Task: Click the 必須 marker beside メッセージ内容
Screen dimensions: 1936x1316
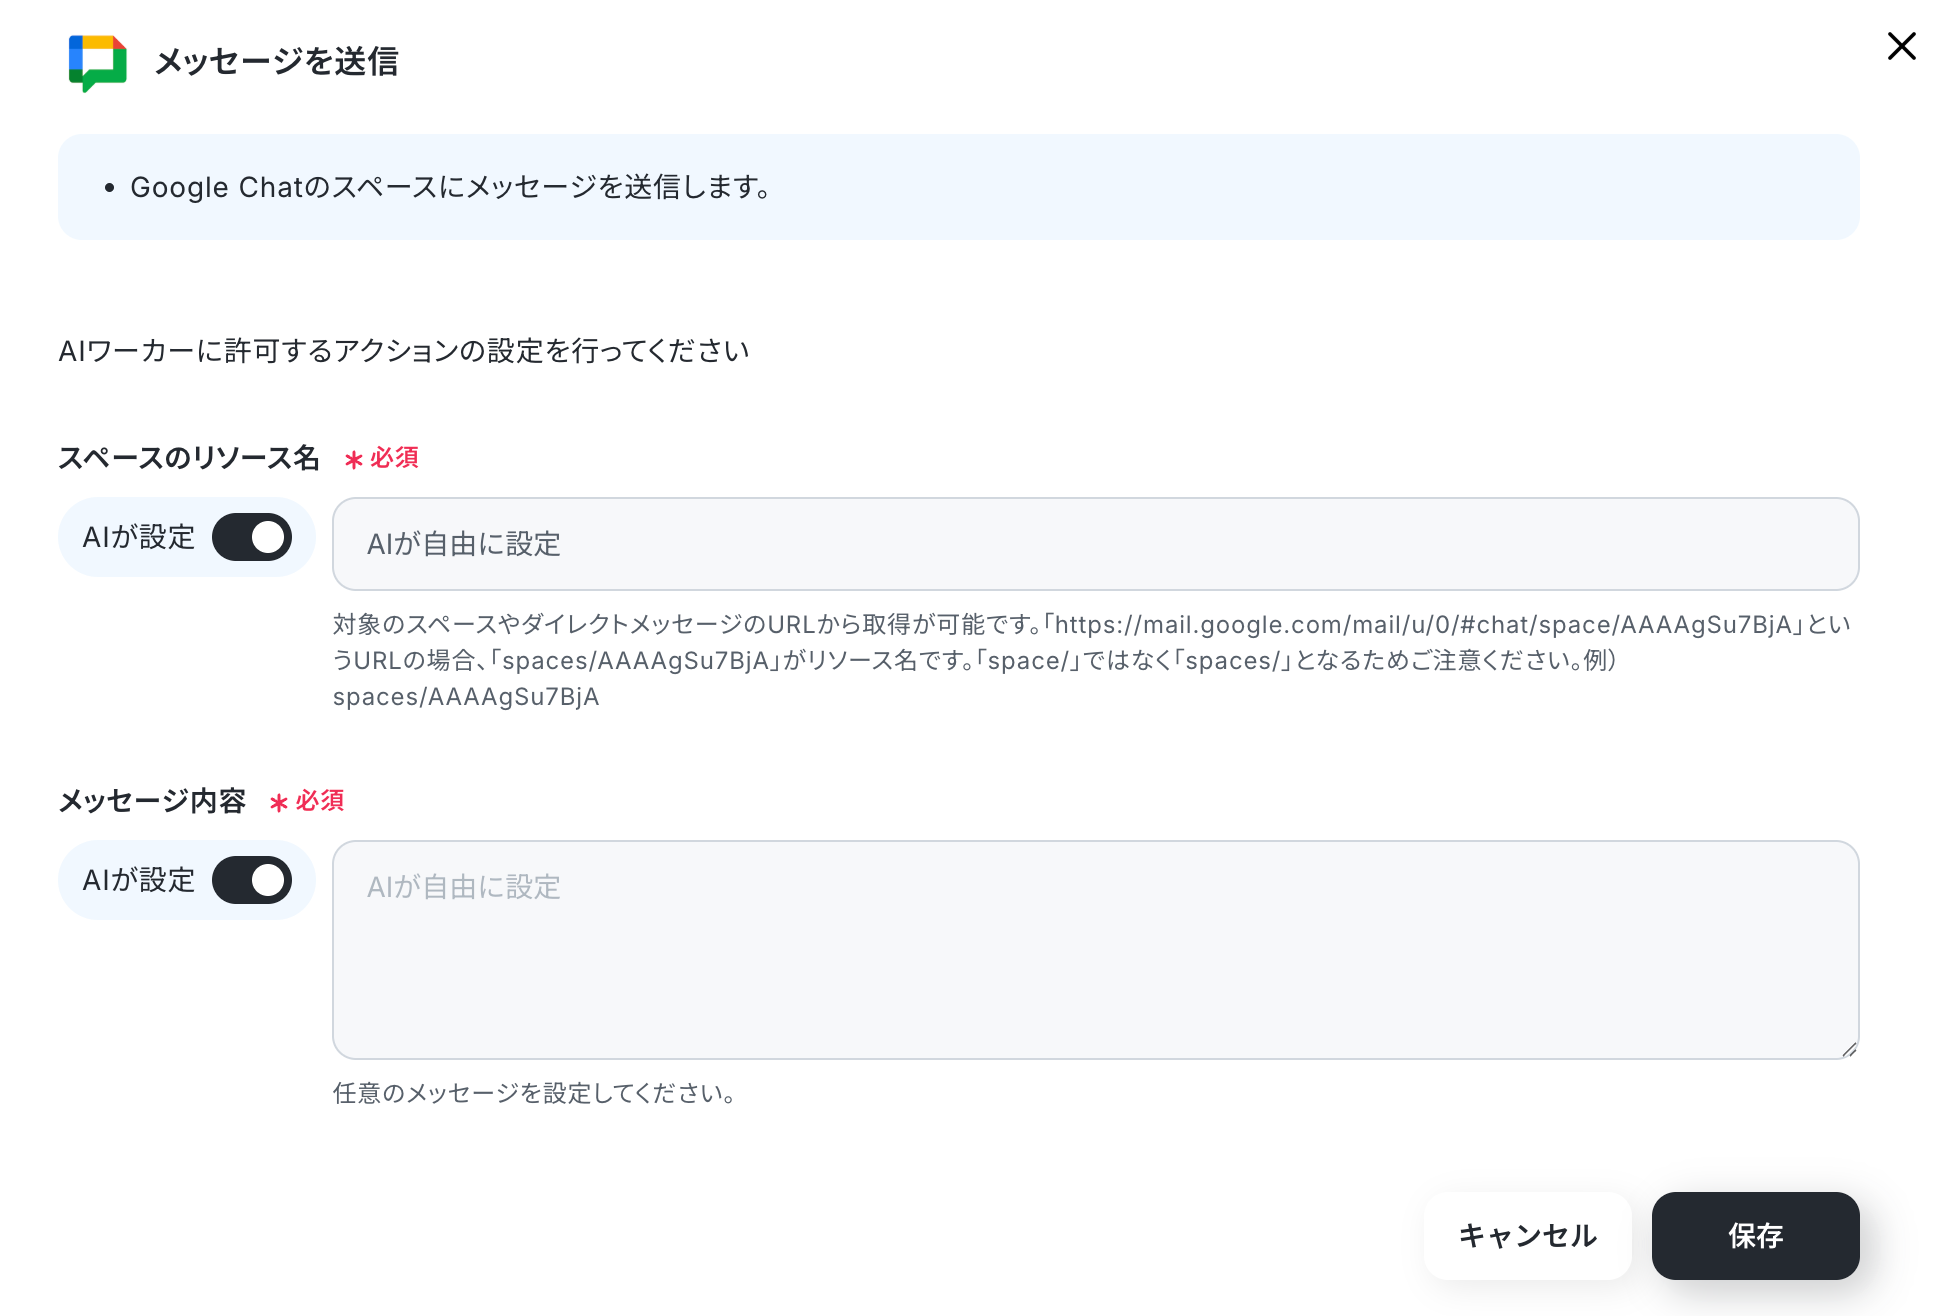Action: coord(307,801)
